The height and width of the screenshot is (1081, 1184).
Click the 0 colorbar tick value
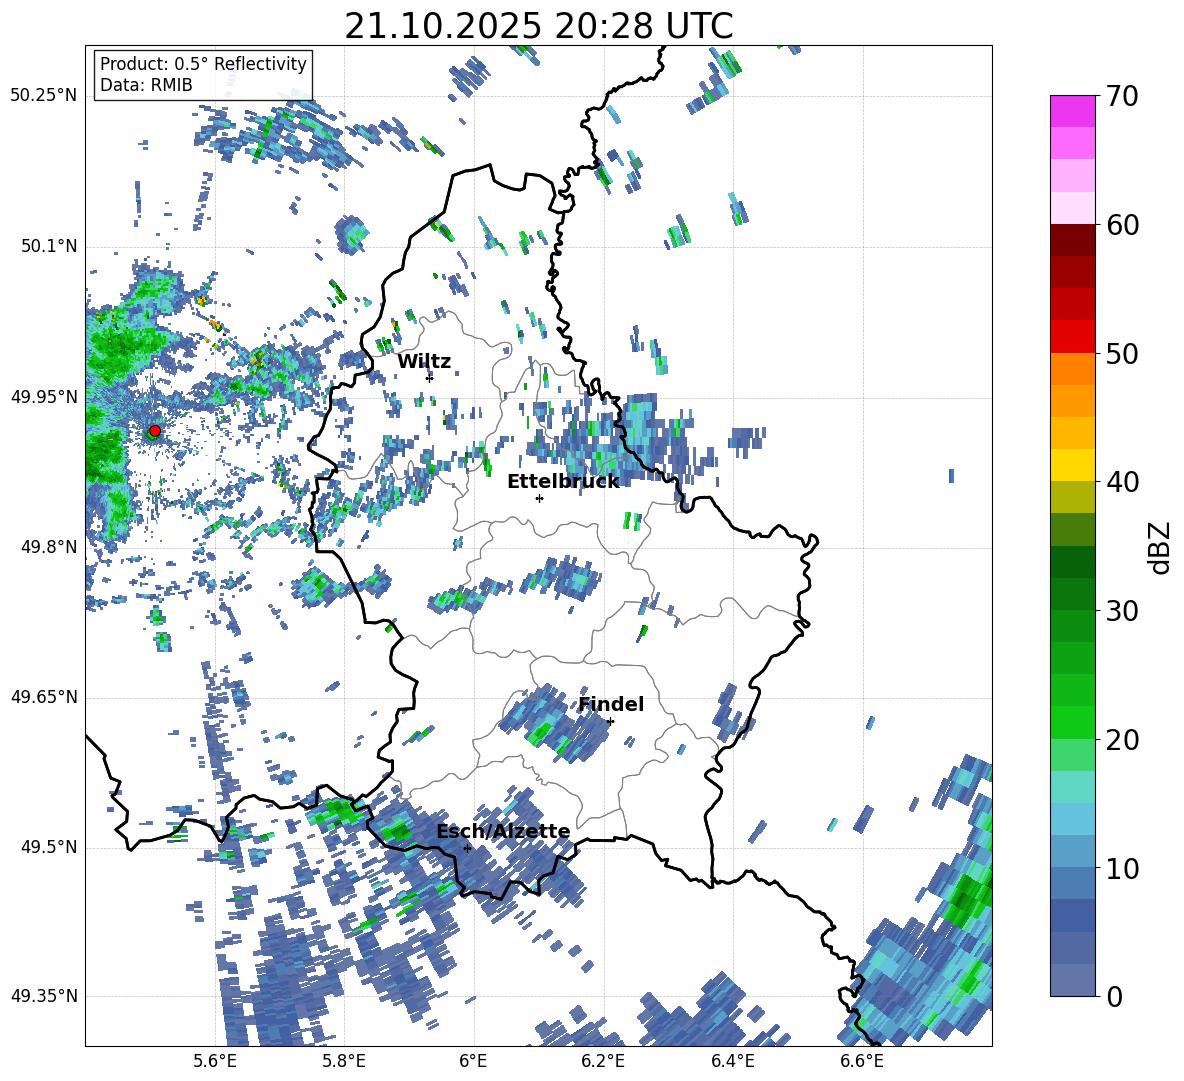[1114, 996]
